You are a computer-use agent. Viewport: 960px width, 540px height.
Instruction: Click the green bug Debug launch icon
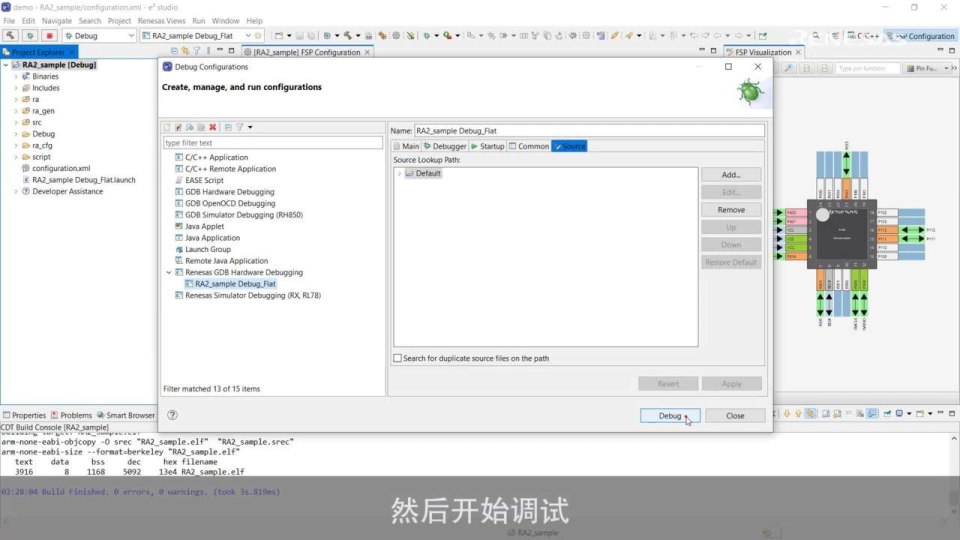[x=30, y=36]
